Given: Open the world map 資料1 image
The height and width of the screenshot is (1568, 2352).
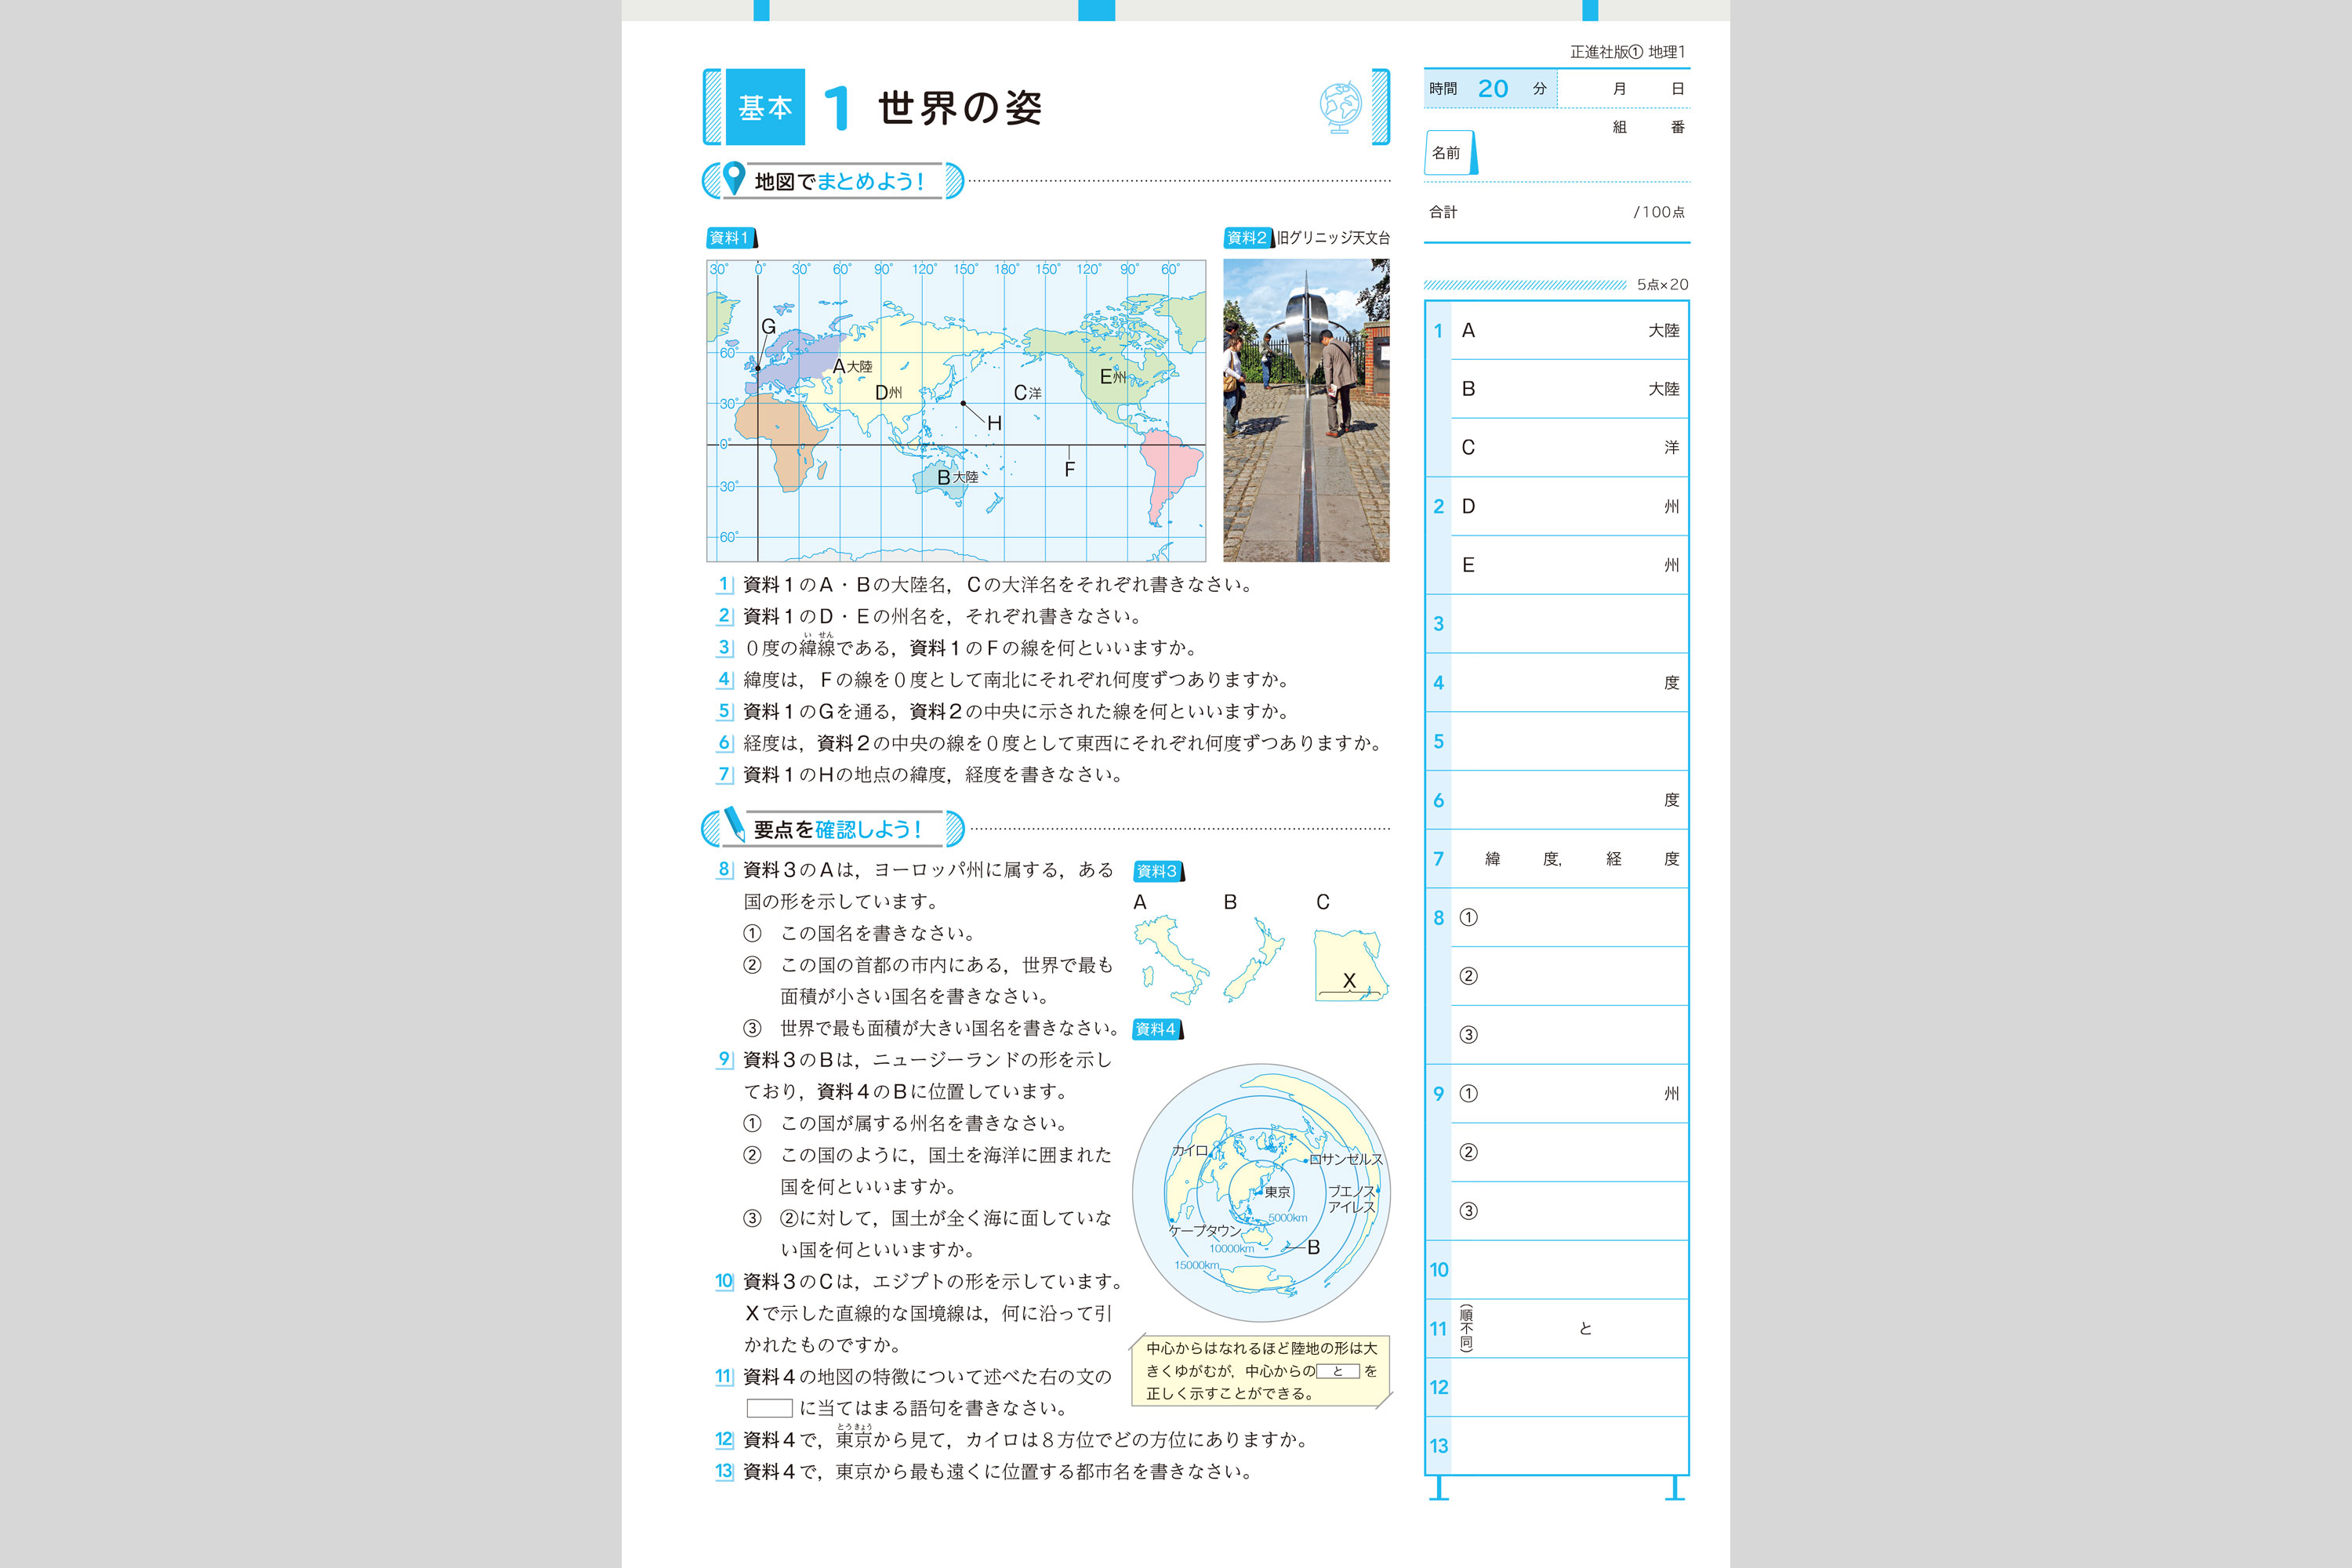Looking at the screenshot, I should 956,410.
